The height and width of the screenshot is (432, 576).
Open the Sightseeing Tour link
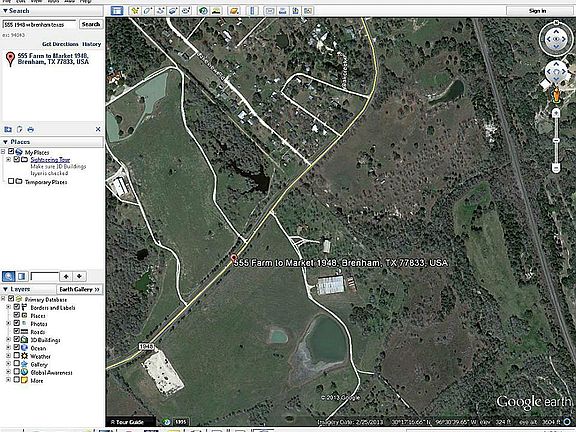tap(50, 160)
